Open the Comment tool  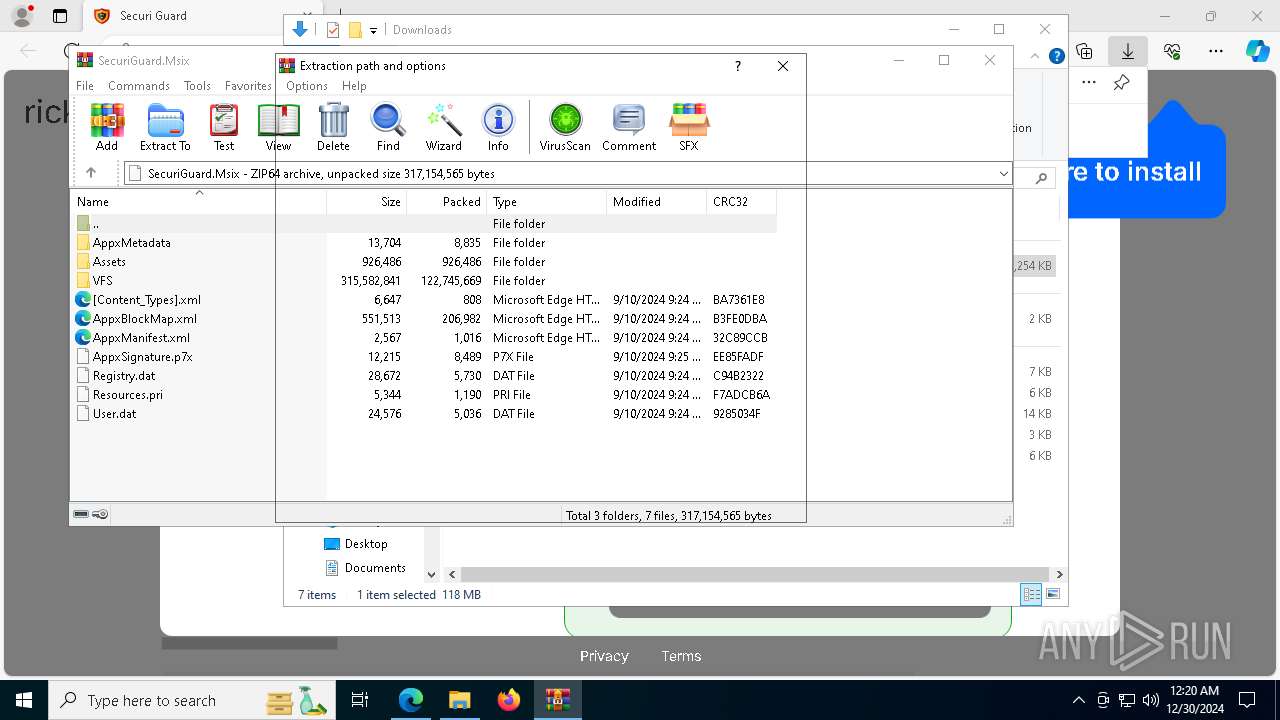629,127
